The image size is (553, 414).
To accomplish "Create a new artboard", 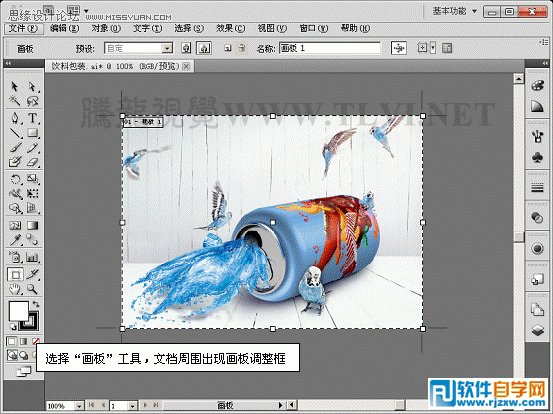I will click(x=228, y=48).
